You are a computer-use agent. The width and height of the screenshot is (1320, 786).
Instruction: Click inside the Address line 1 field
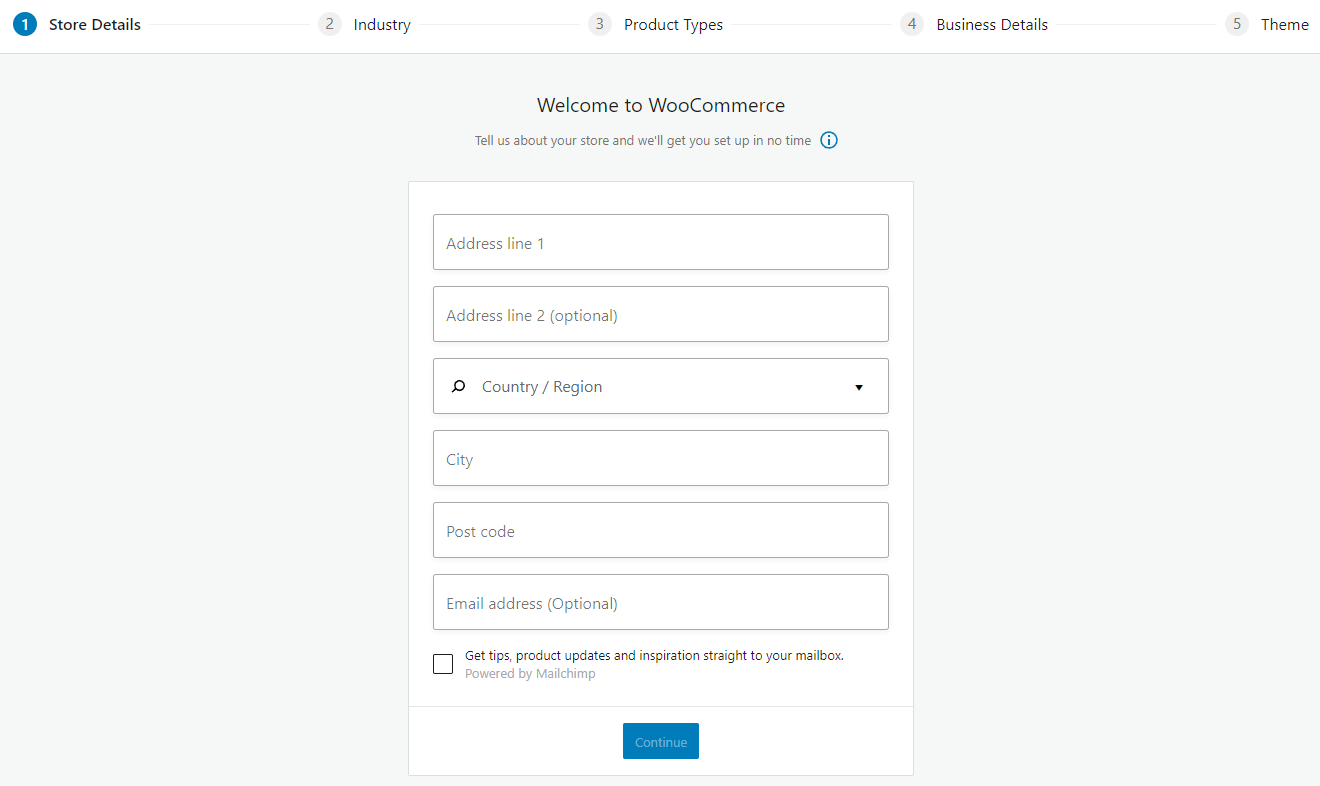[x=660, y=242]
